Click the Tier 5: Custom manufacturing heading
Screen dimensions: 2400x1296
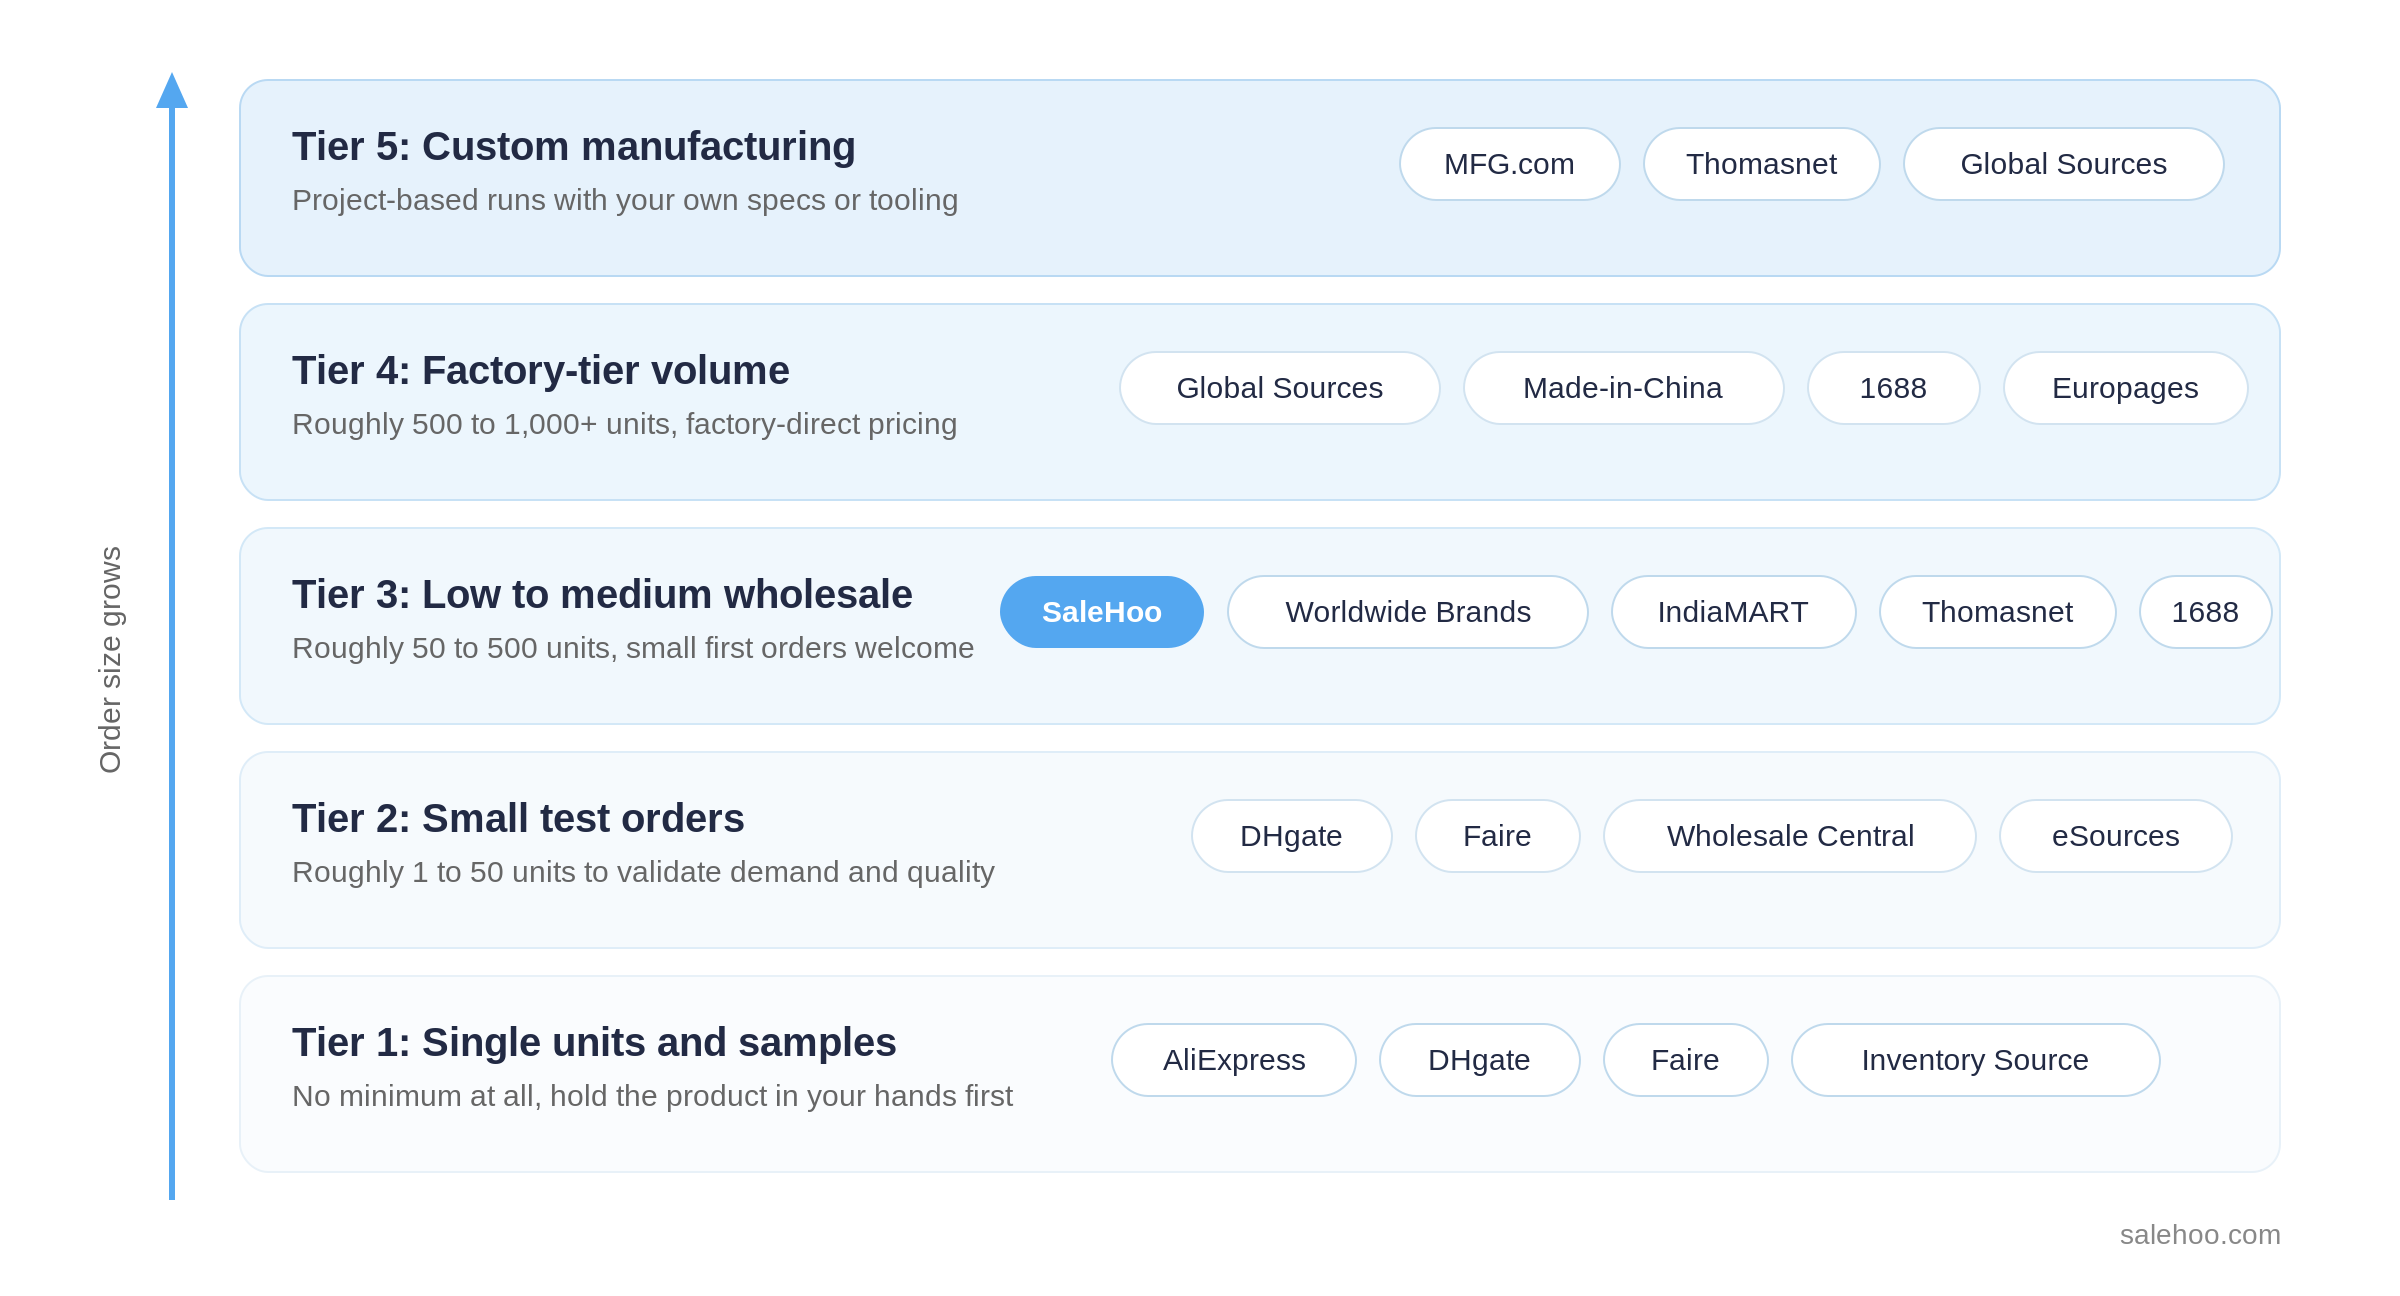(x=574, y=147)
